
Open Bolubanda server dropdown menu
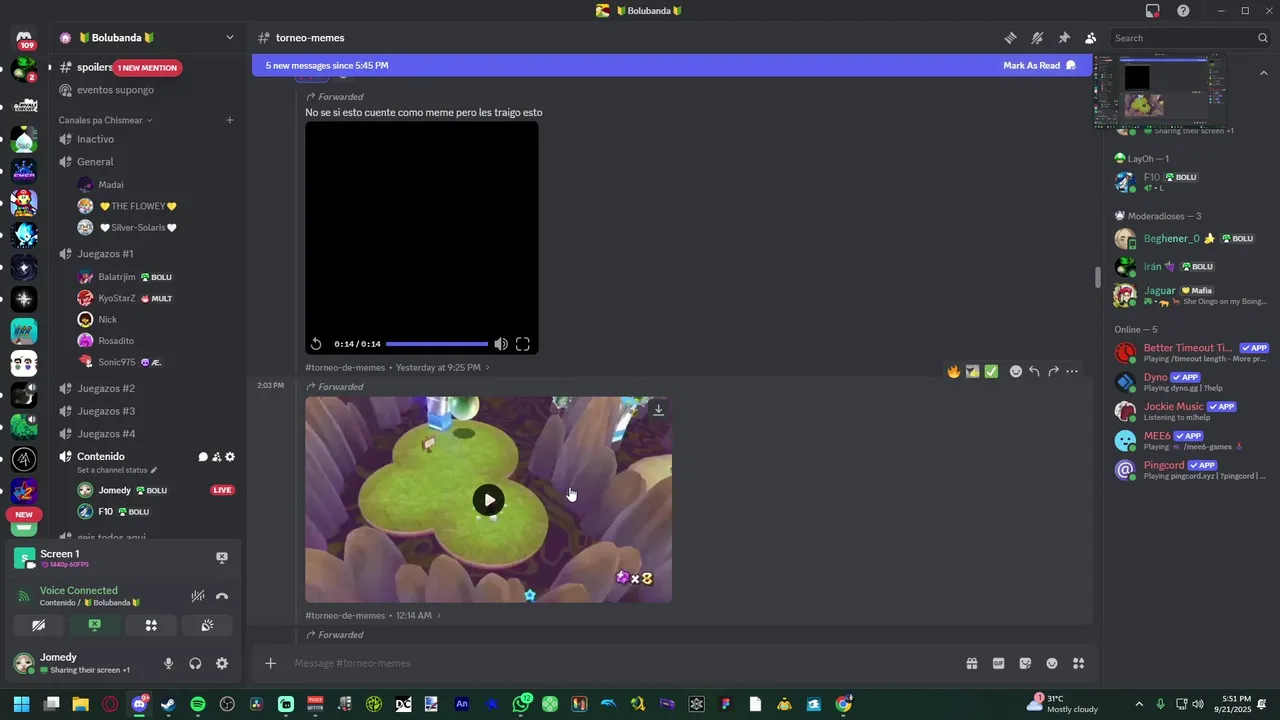(x=230, y=38)
